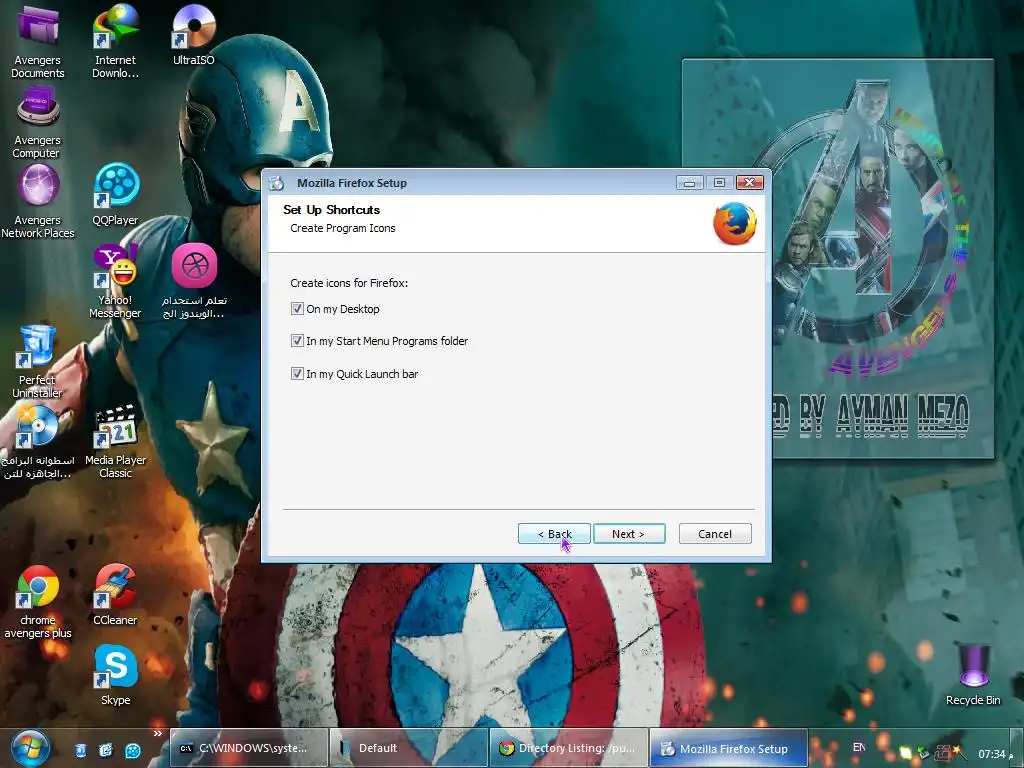1024x768 pixels.
Task: Select the QQPlayer shortcut
Action: pyautogui.click(x=116, y=195)
